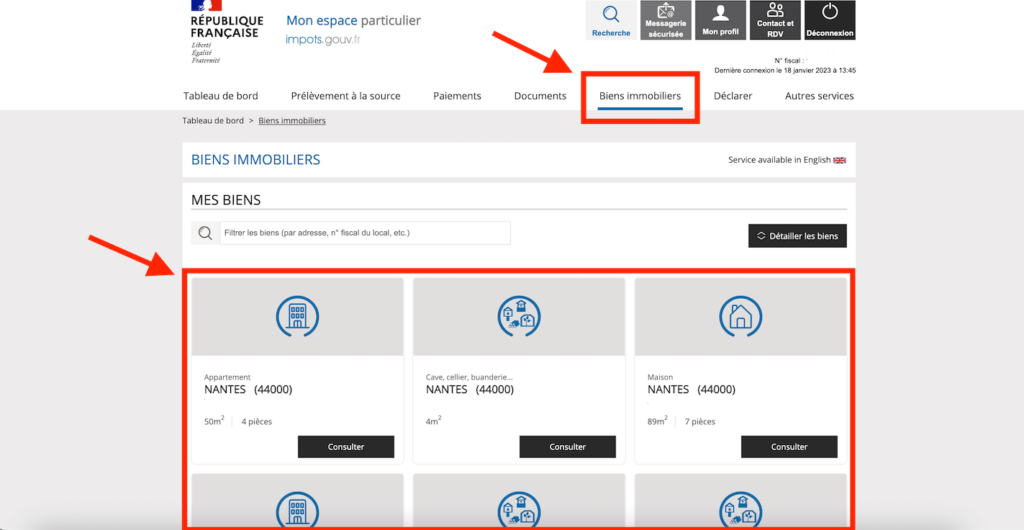Click the UK flag next to English service
The image size is (1024, 530).
(x=840, y=160)
